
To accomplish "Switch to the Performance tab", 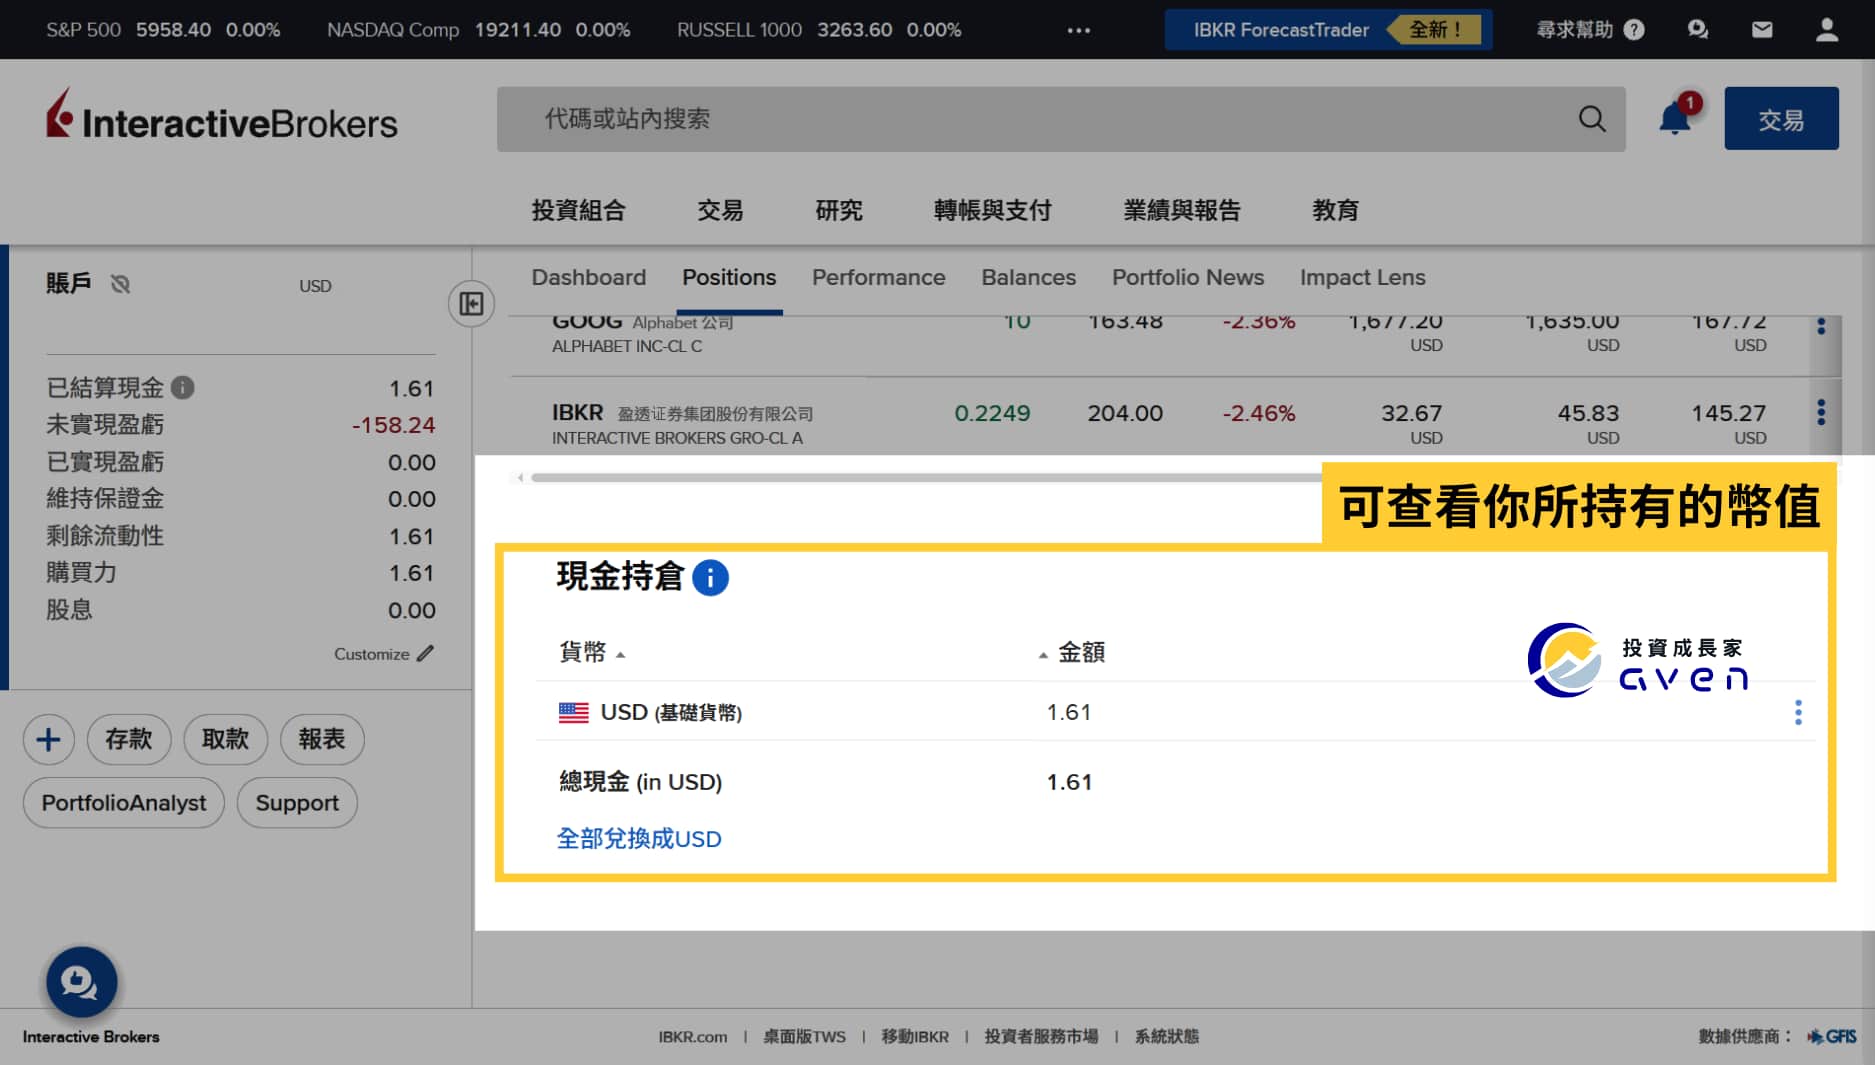I will click(x=878, y=277).
